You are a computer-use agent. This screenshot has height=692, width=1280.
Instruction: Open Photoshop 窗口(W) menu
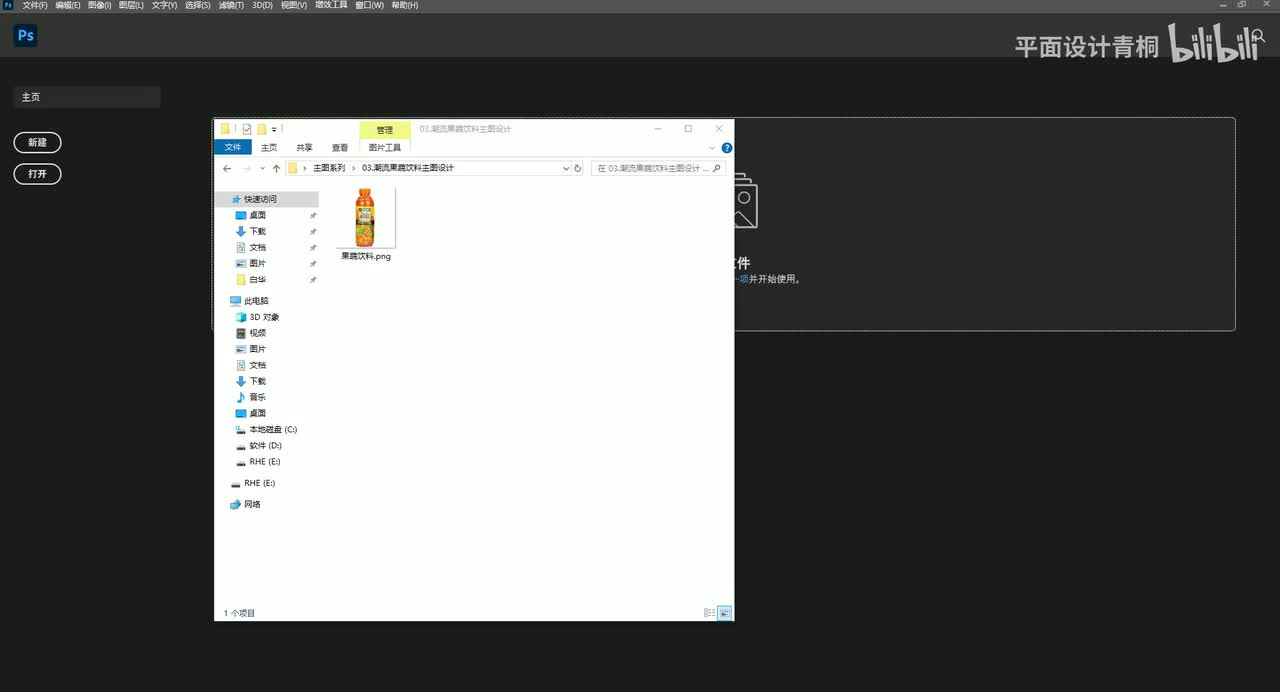click(x=369, y=5)
